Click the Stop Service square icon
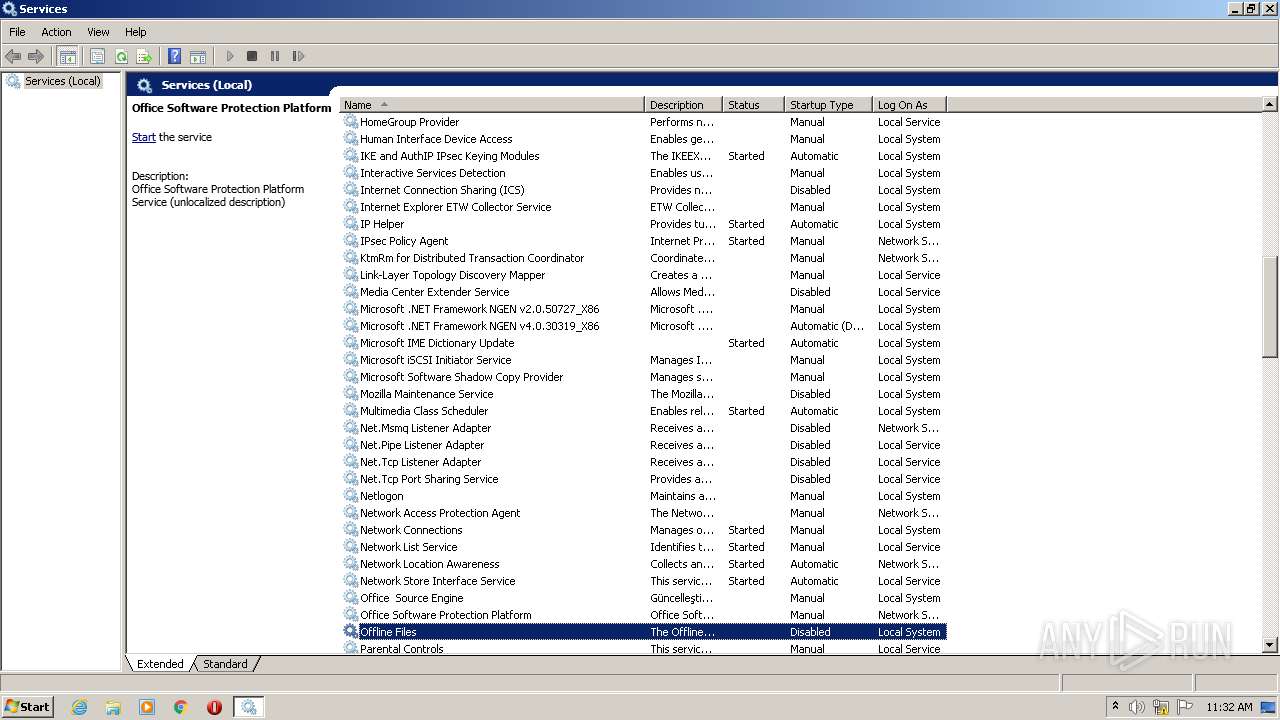The image size is (1280, 720). tap(252, 57)
